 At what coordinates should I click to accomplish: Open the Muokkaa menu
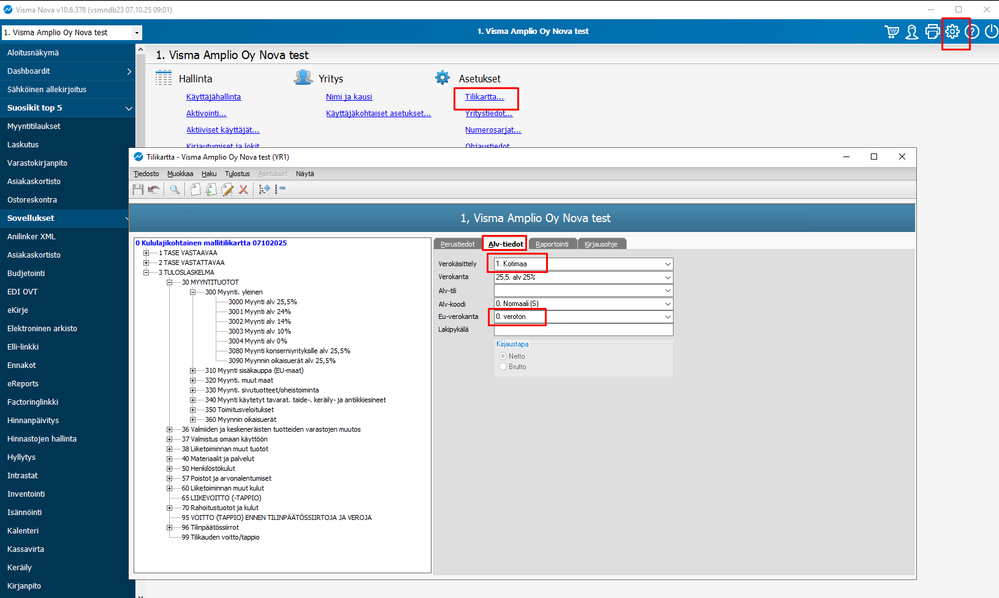180,174
